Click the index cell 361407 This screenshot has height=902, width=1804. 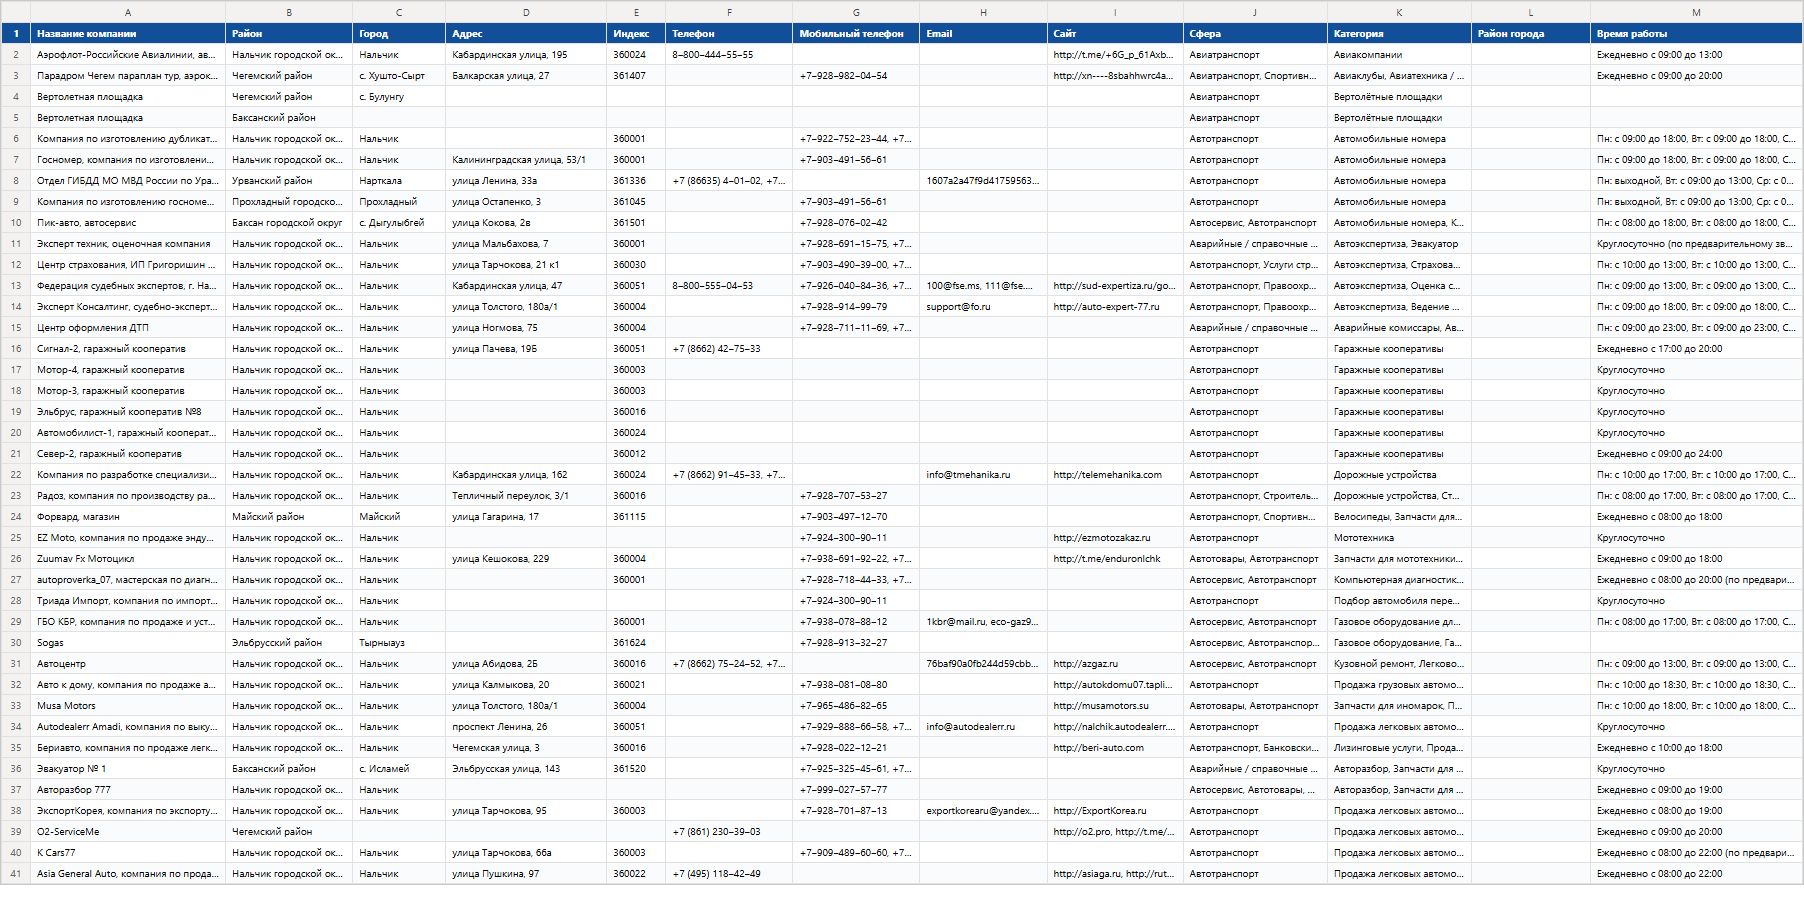tap(636, 76)
